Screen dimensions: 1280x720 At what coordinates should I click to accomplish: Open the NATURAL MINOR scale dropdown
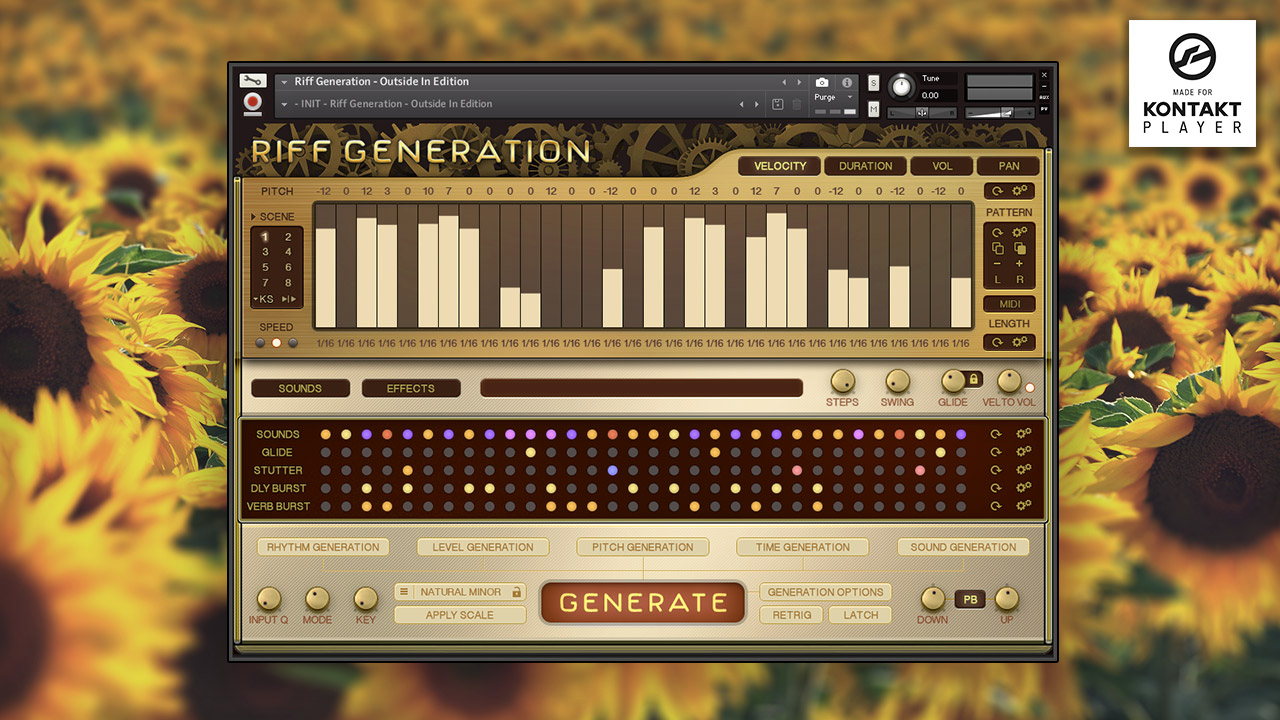460,592
